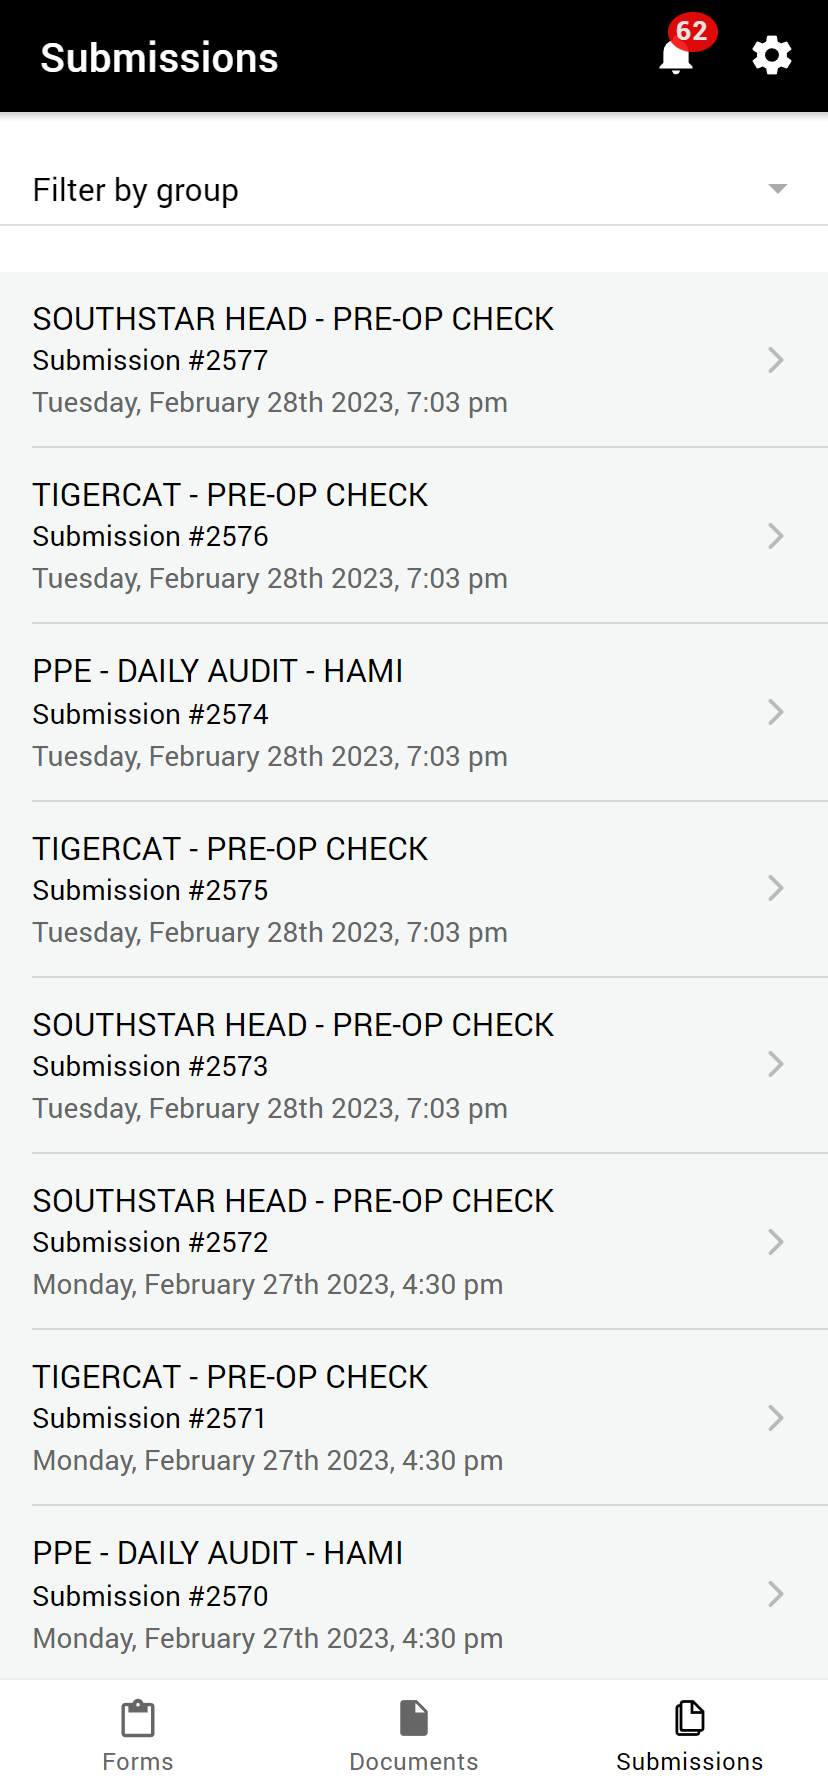Open Tigercat Pre-Op Check Submission #2571
The height and width of the screenshot is (1792, 828).
tap(414, 1418)
